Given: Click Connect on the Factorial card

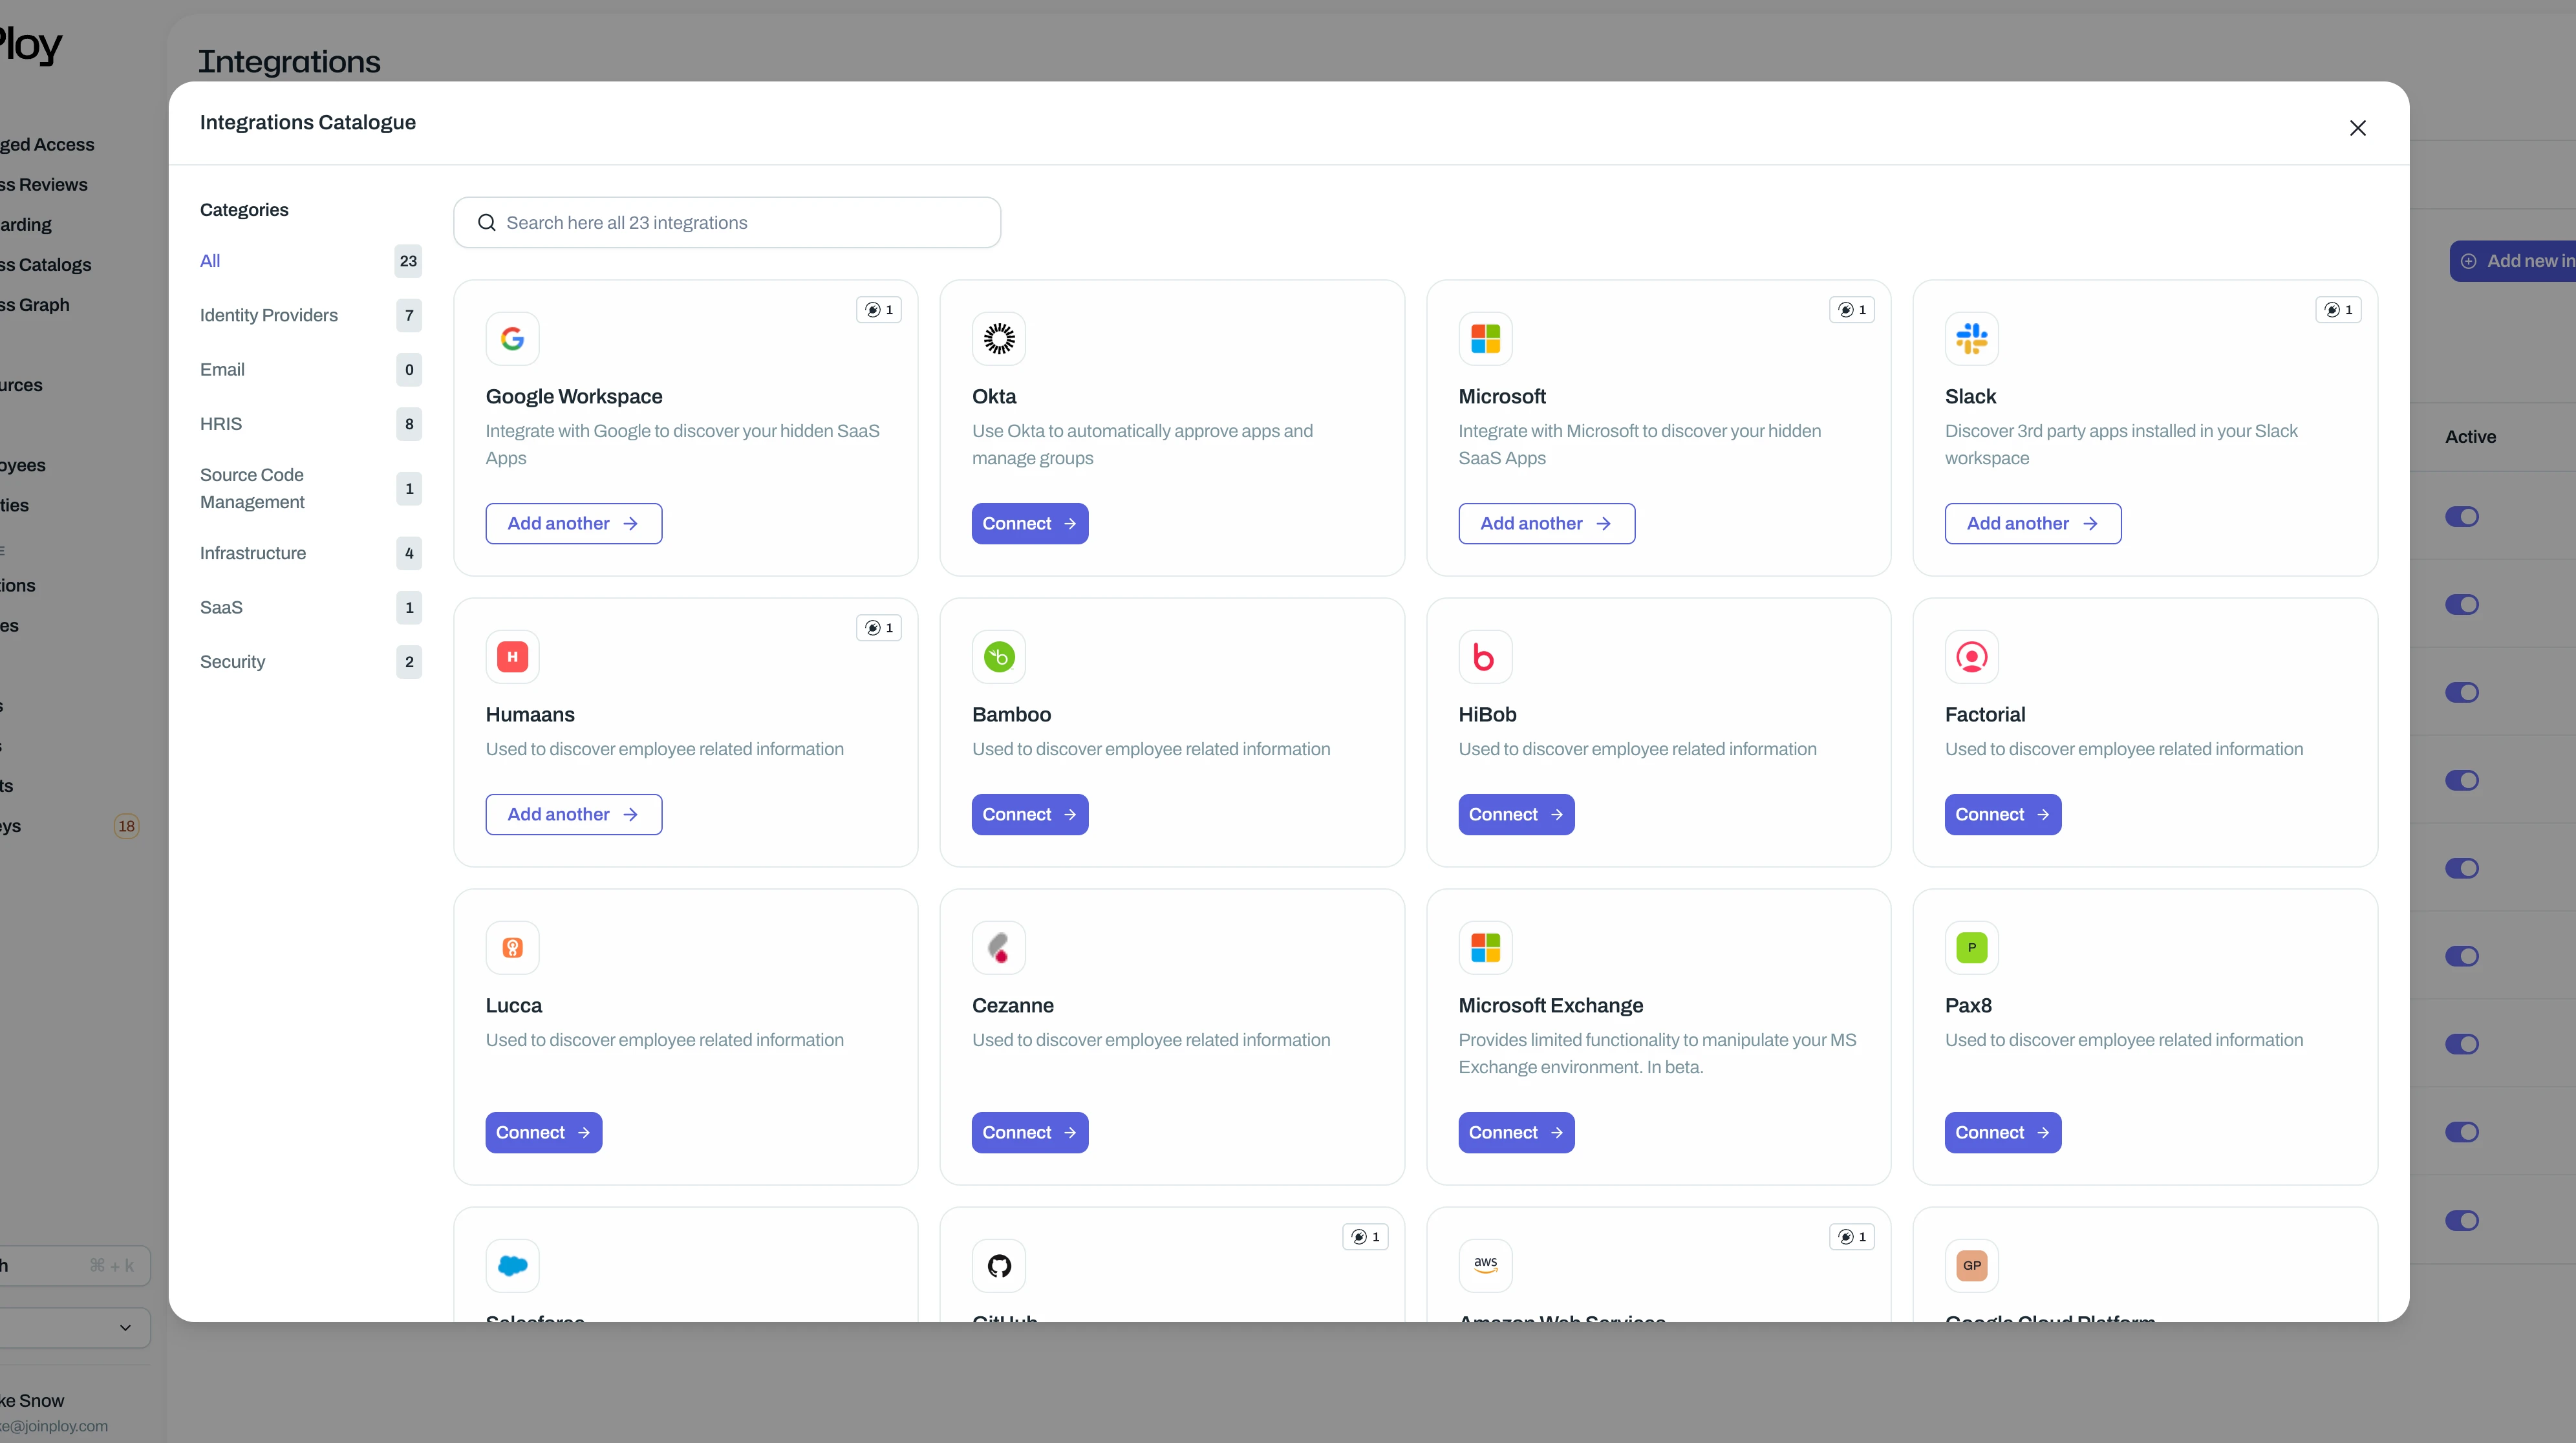Looking at the screenshot, I should pos(2002,815).
